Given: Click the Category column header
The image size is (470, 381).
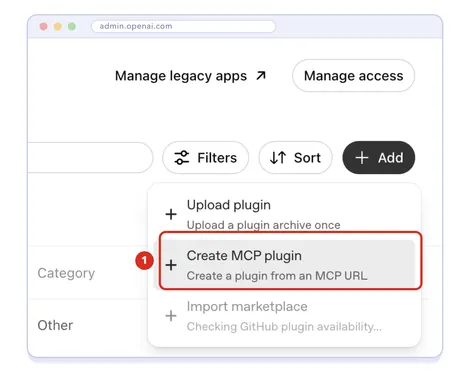Looking at the screenshot, I should (66, 273).
